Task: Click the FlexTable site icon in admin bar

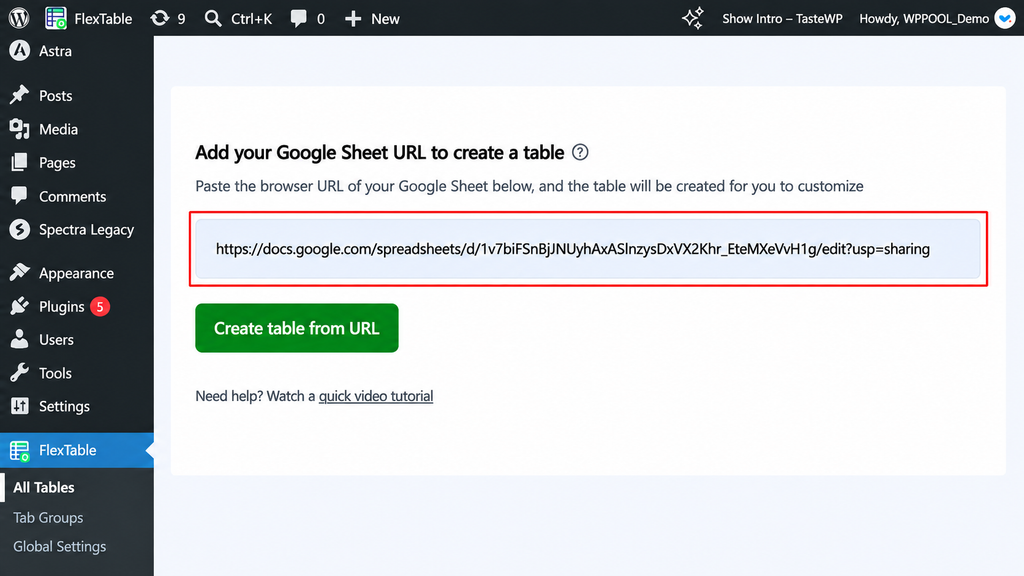Action: [56, 18]
